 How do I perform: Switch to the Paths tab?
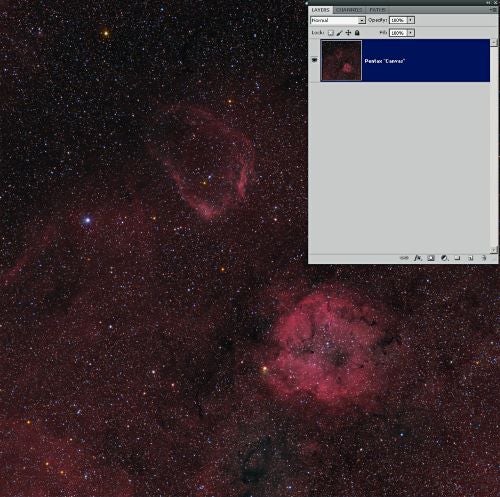tap(377, 10)
